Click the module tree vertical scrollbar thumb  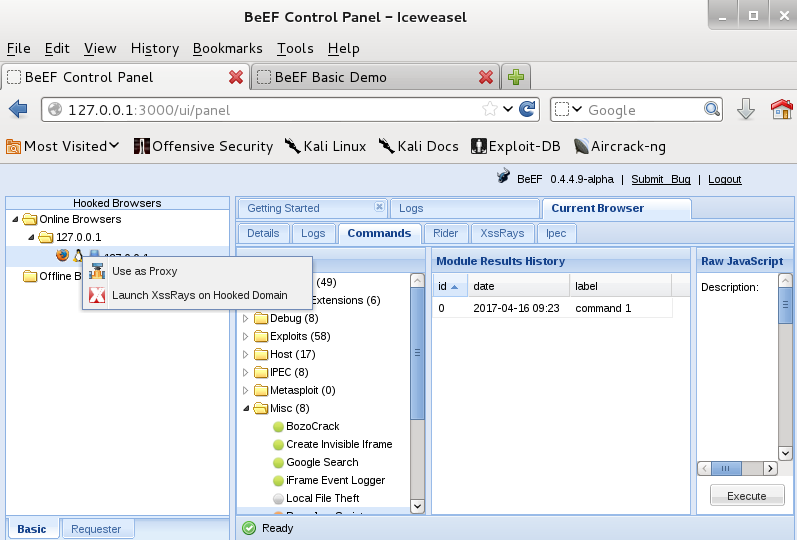click(x=417, y=353)
